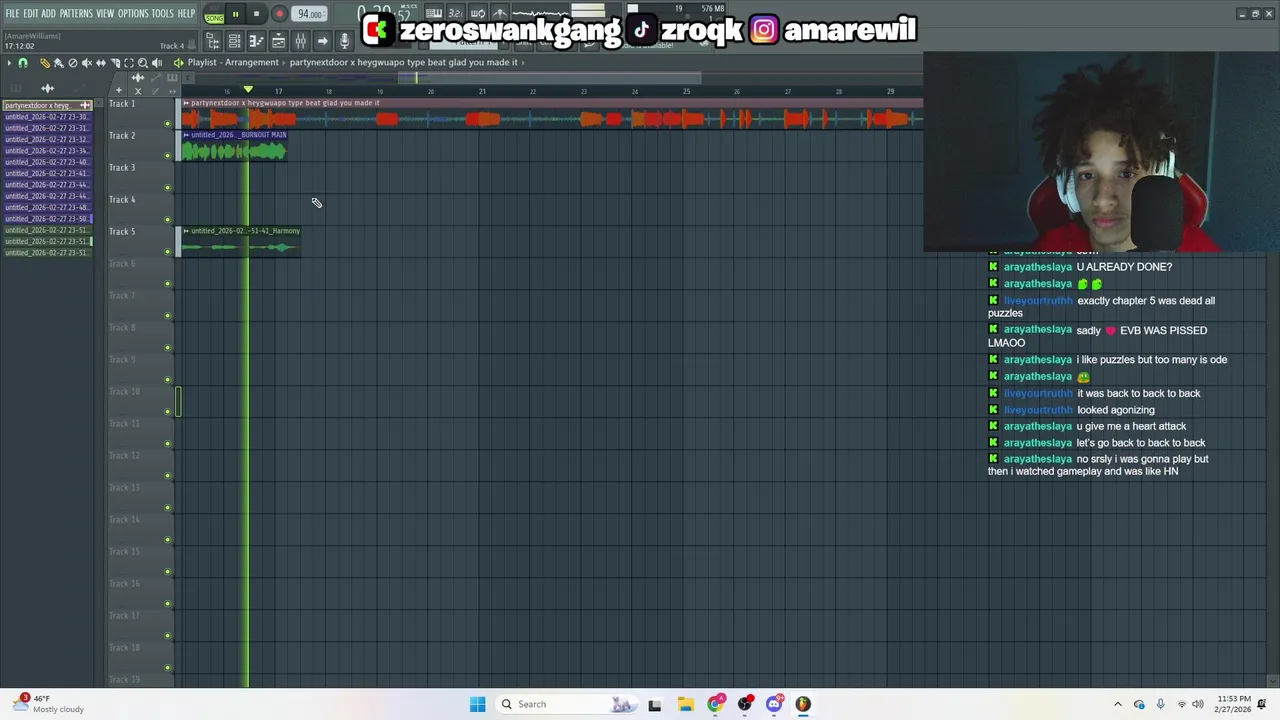
Task: Click the 94.000 tempo field
Action: point(310,14)
